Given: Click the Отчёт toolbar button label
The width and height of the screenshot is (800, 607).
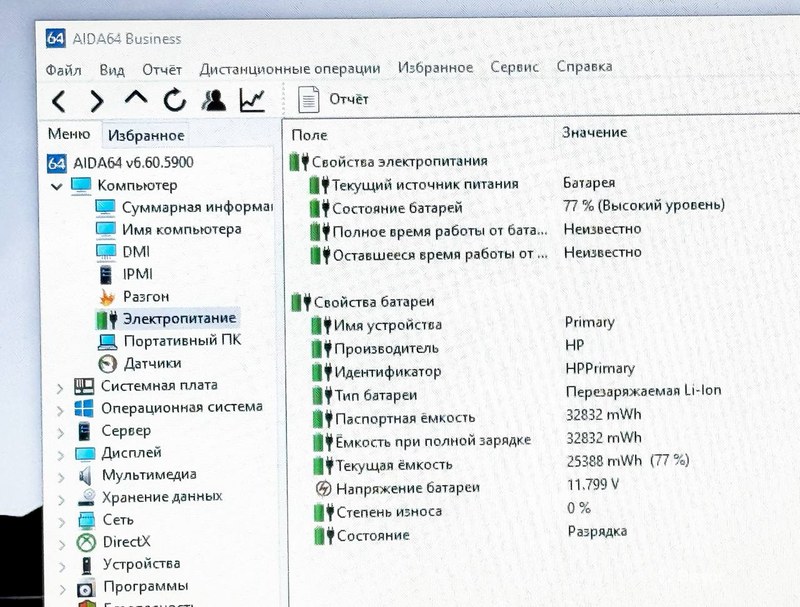Looking at the screenshot, I should pos(348,99).
